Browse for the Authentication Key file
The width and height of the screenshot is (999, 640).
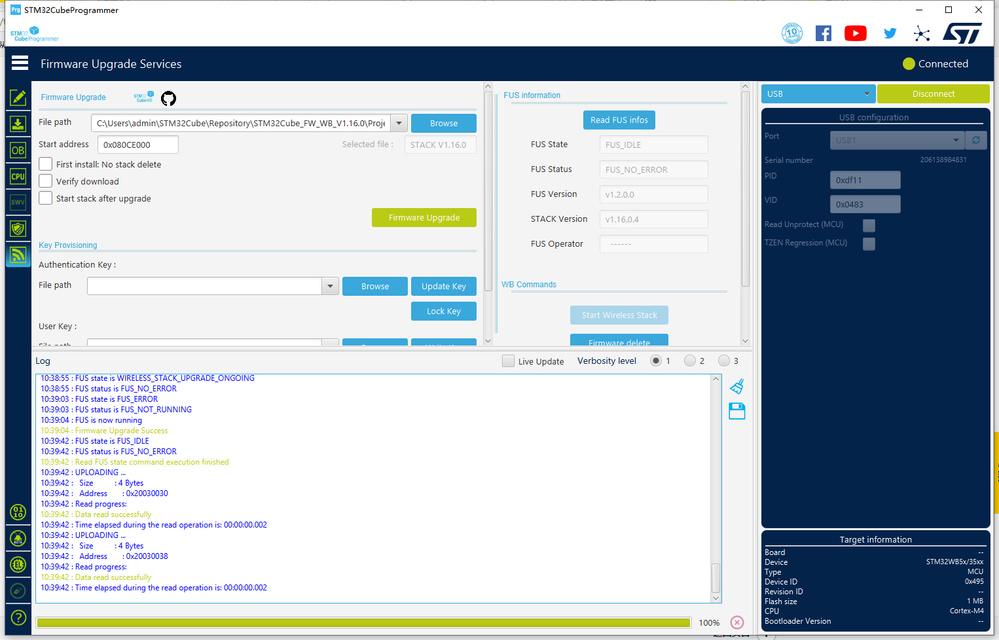click(375, 286)
